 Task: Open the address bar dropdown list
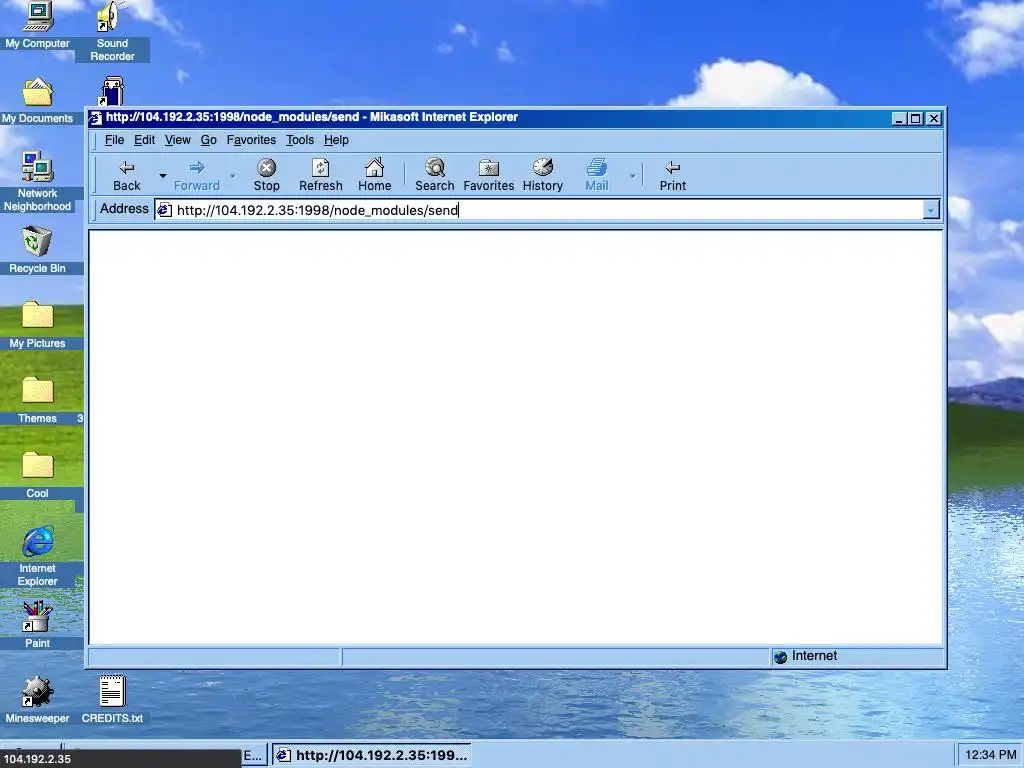(931, 210)
